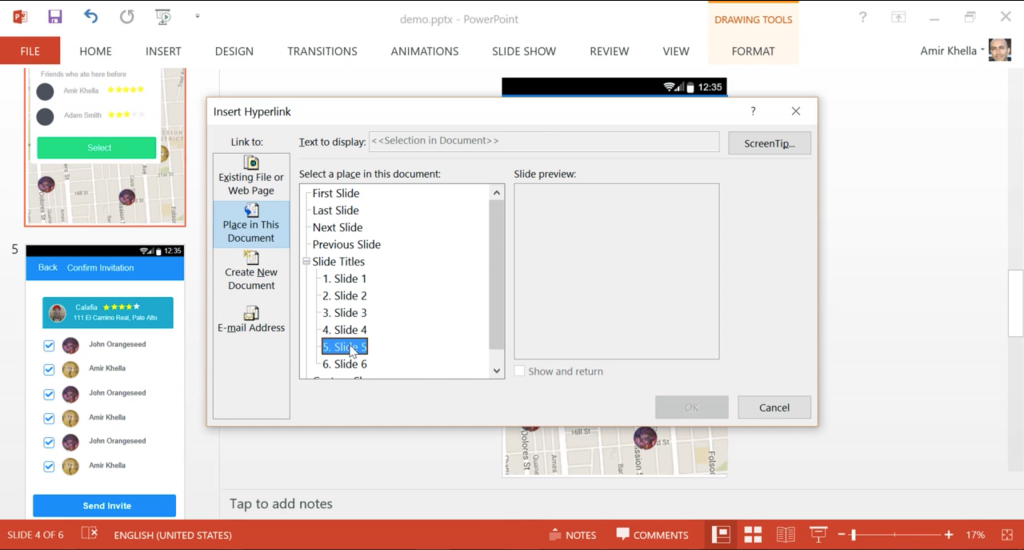Open the TRANSITIONS tab
The image size is (1024, 550).
pyautogui.click(x=322, y=51)
